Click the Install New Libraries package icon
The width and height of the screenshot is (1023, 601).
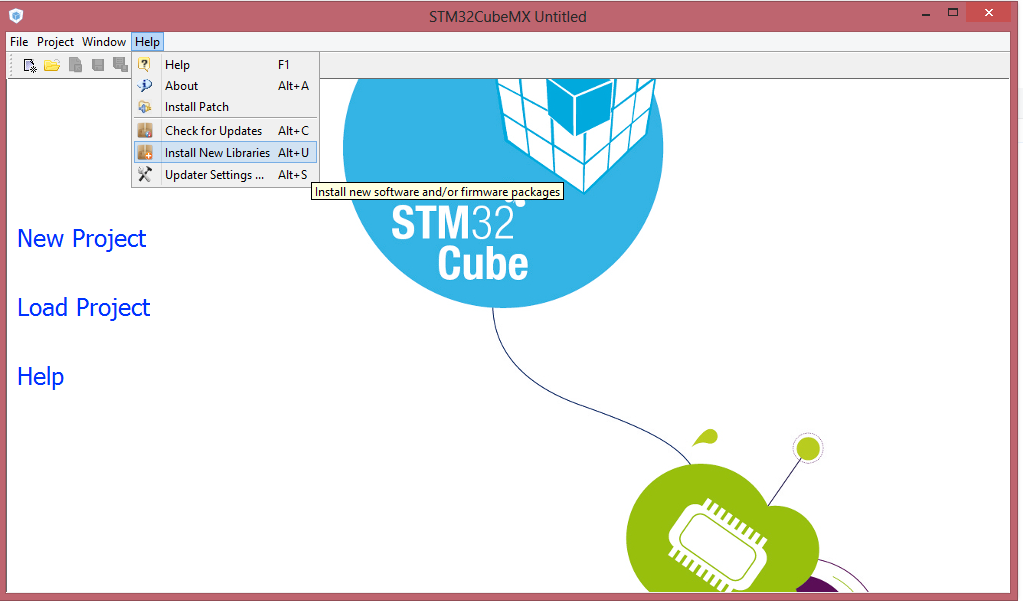[x=145, y=153]
